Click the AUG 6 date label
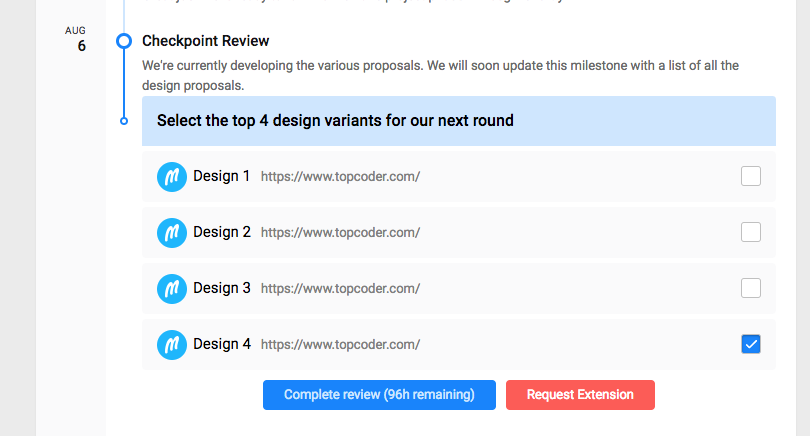Screen dimensions: 810x436 [76, 39]
